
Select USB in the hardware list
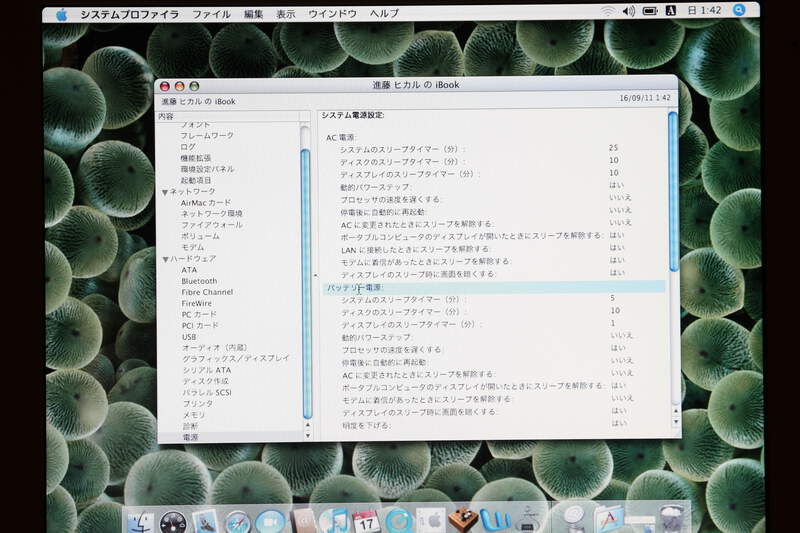(189, 337)
